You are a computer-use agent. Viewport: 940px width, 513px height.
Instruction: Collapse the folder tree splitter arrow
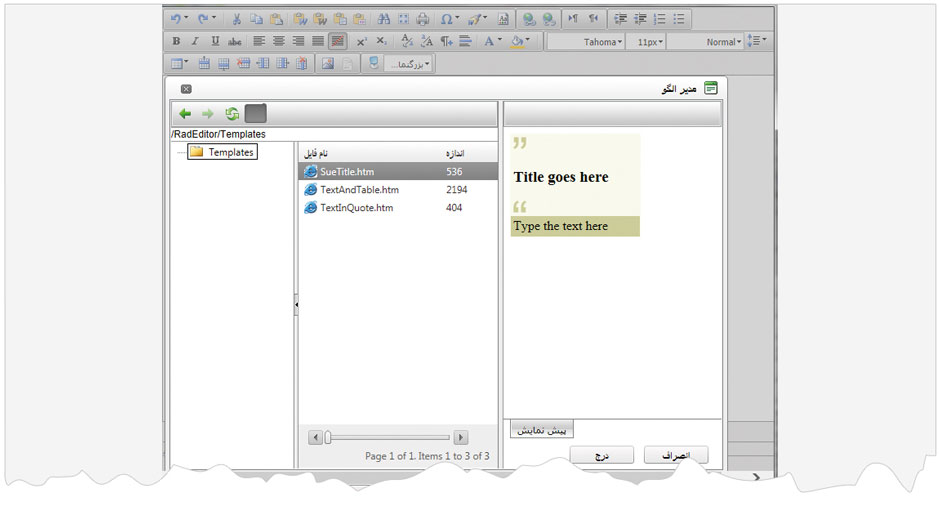point(296,305)
